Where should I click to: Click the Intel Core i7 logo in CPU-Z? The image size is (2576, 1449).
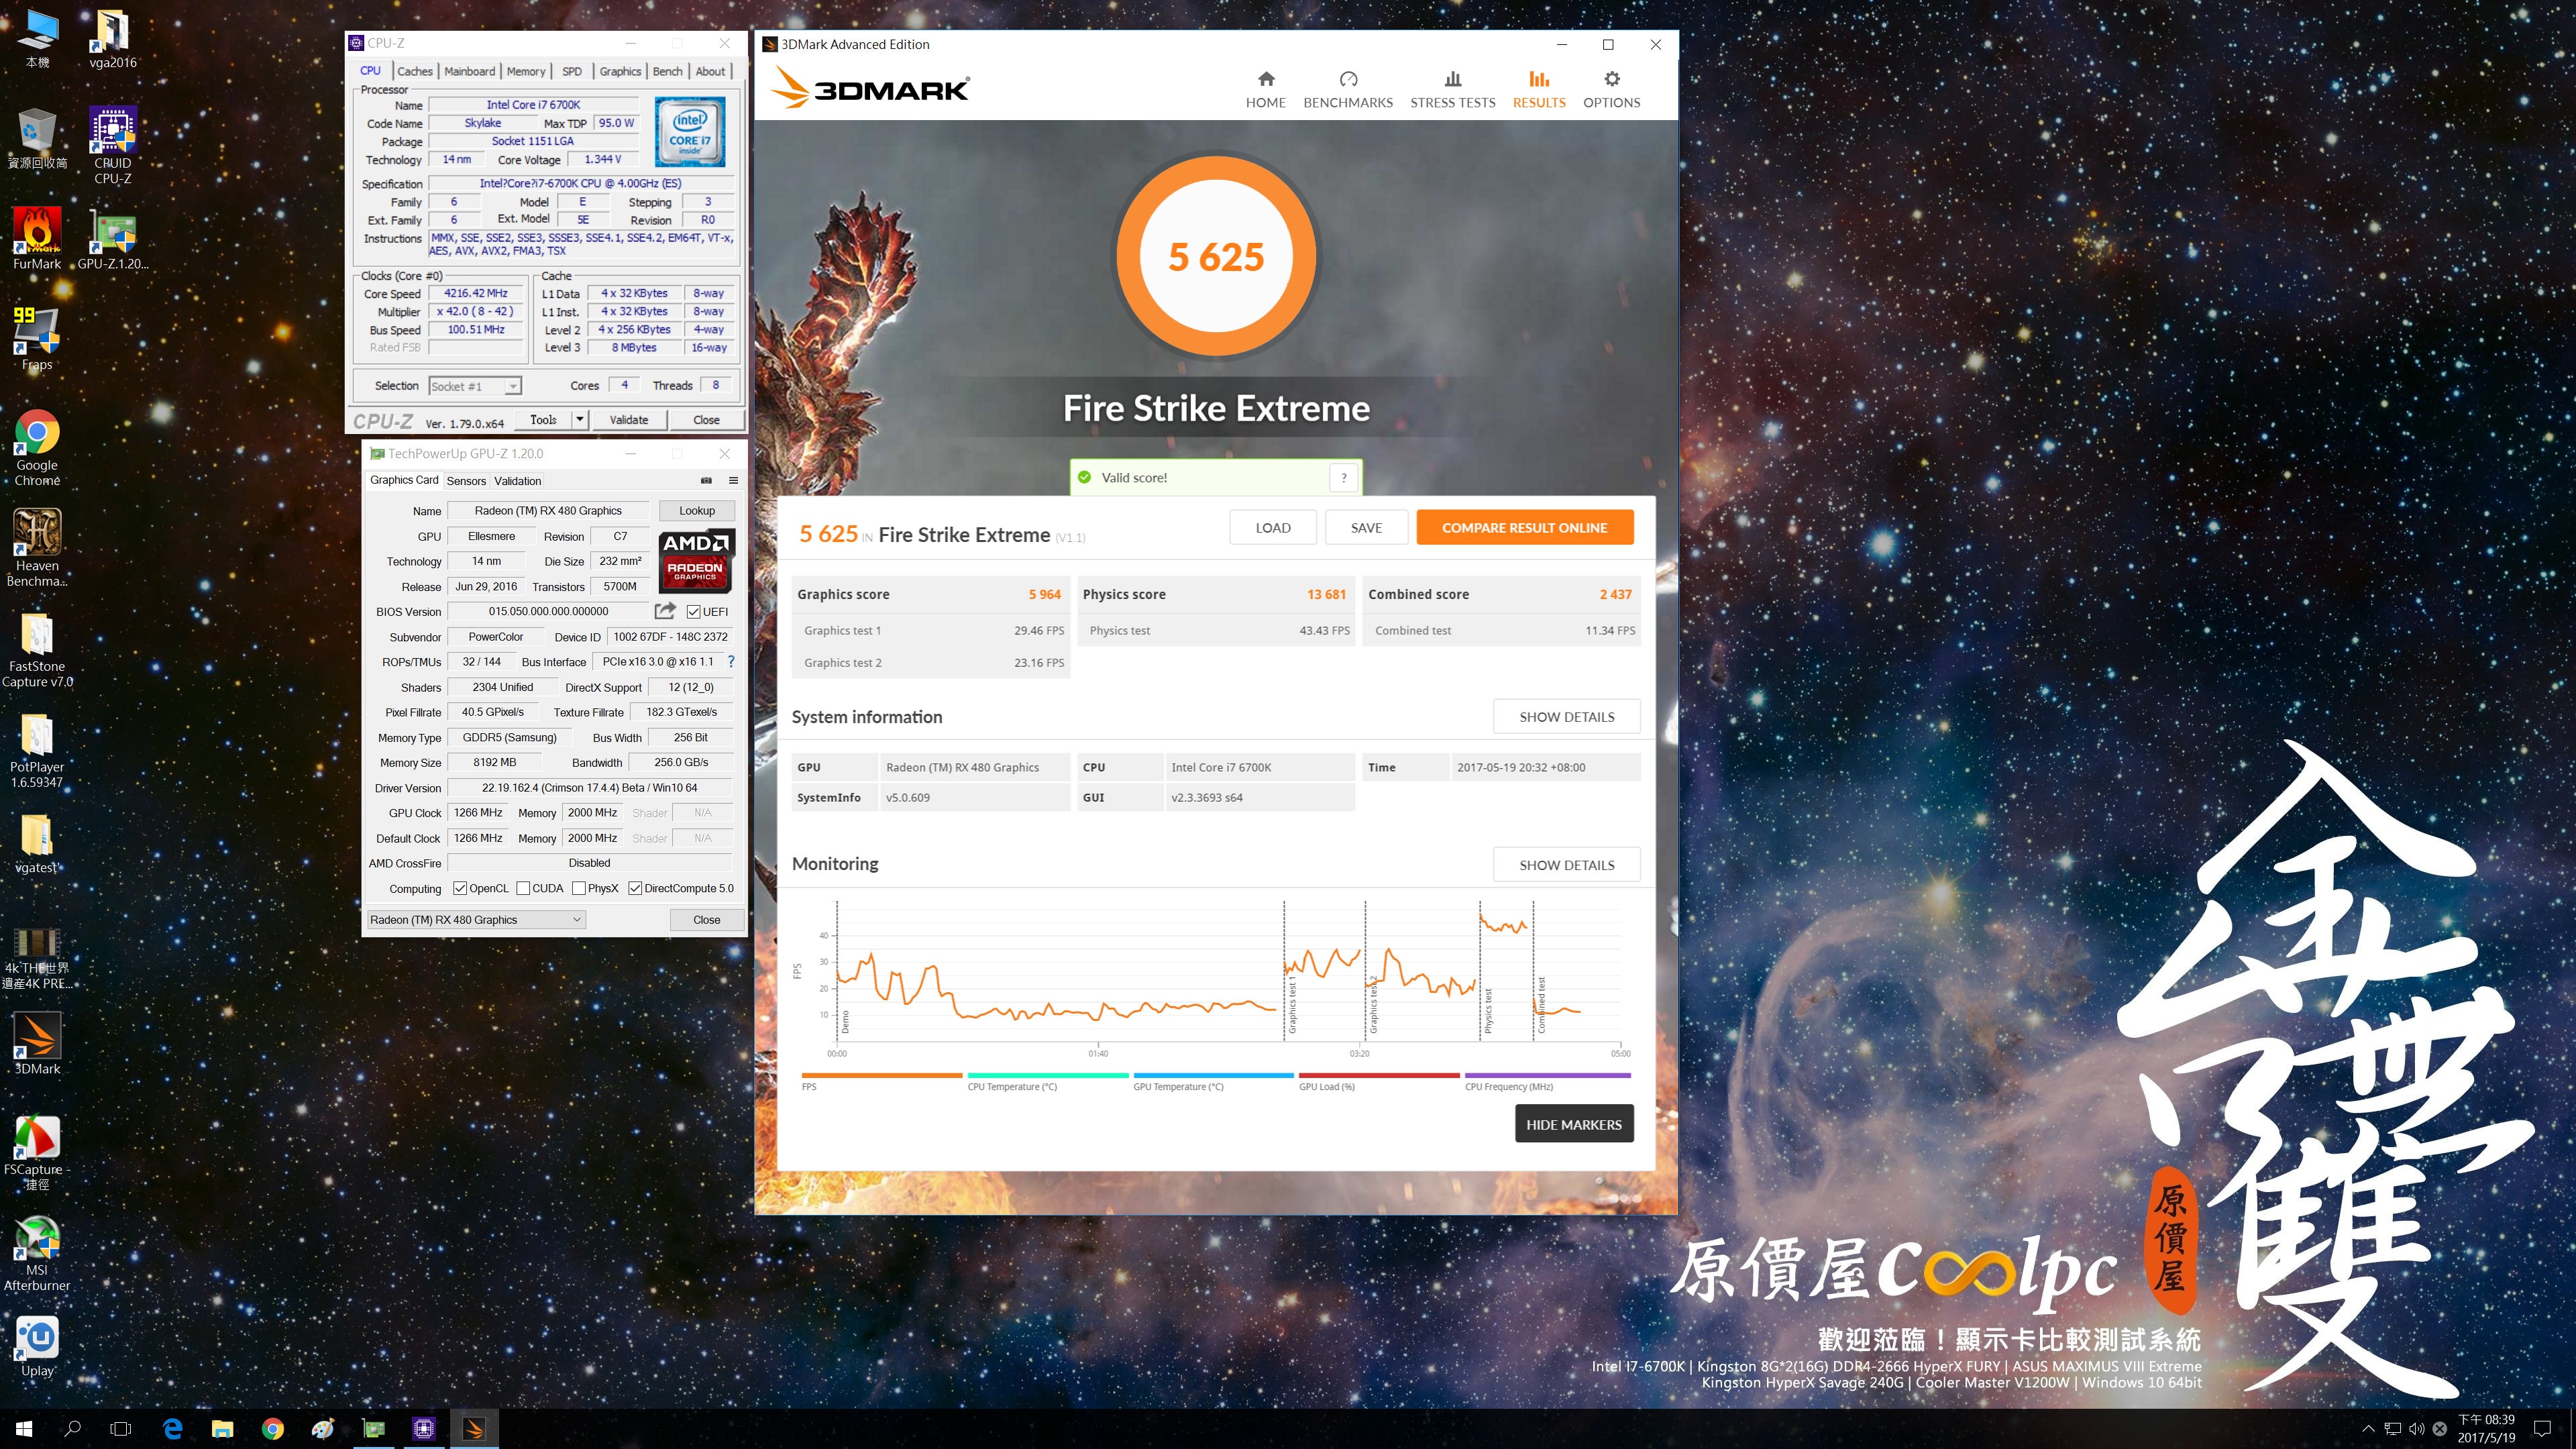[690, 132]
